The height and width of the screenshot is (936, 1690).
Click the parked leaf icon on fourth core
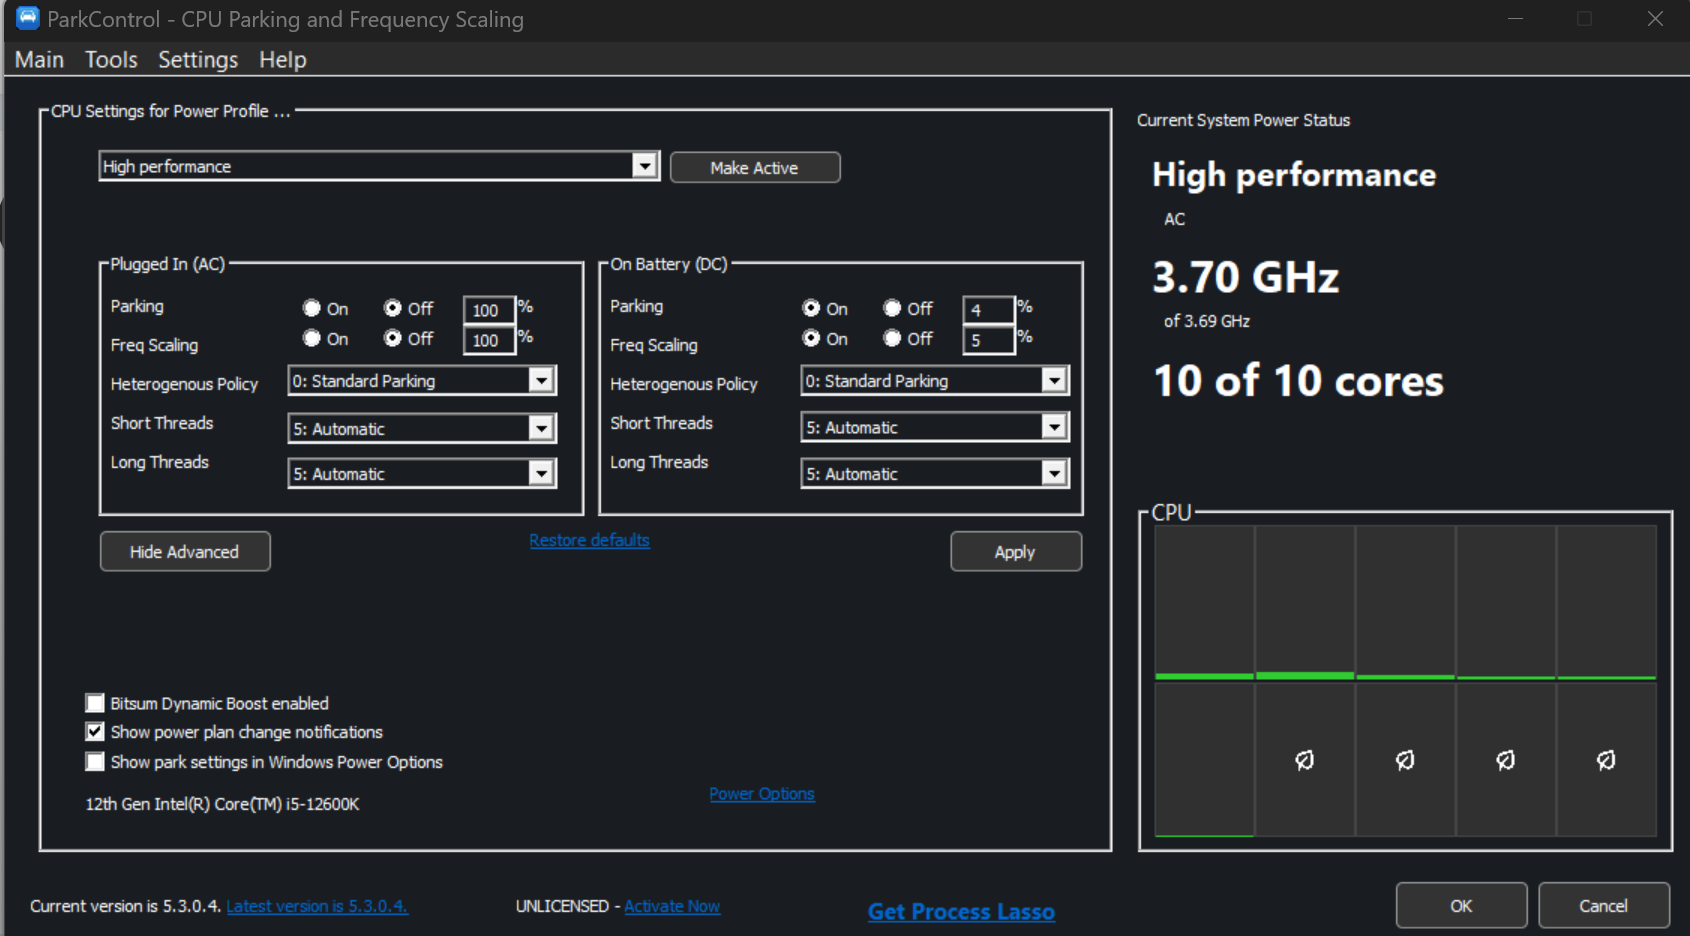[x=1505, y=760]
